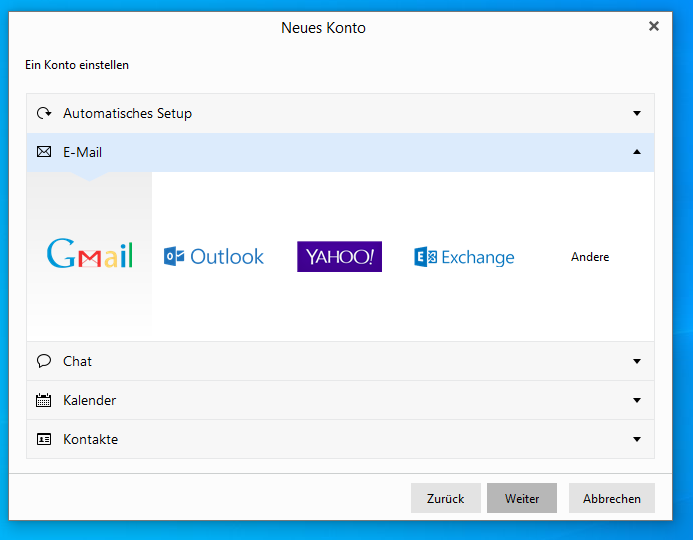Viewport: 693px width, 540px height.
Task: Click the envelope icon beside E-Mail
Action: coord(44,152)
